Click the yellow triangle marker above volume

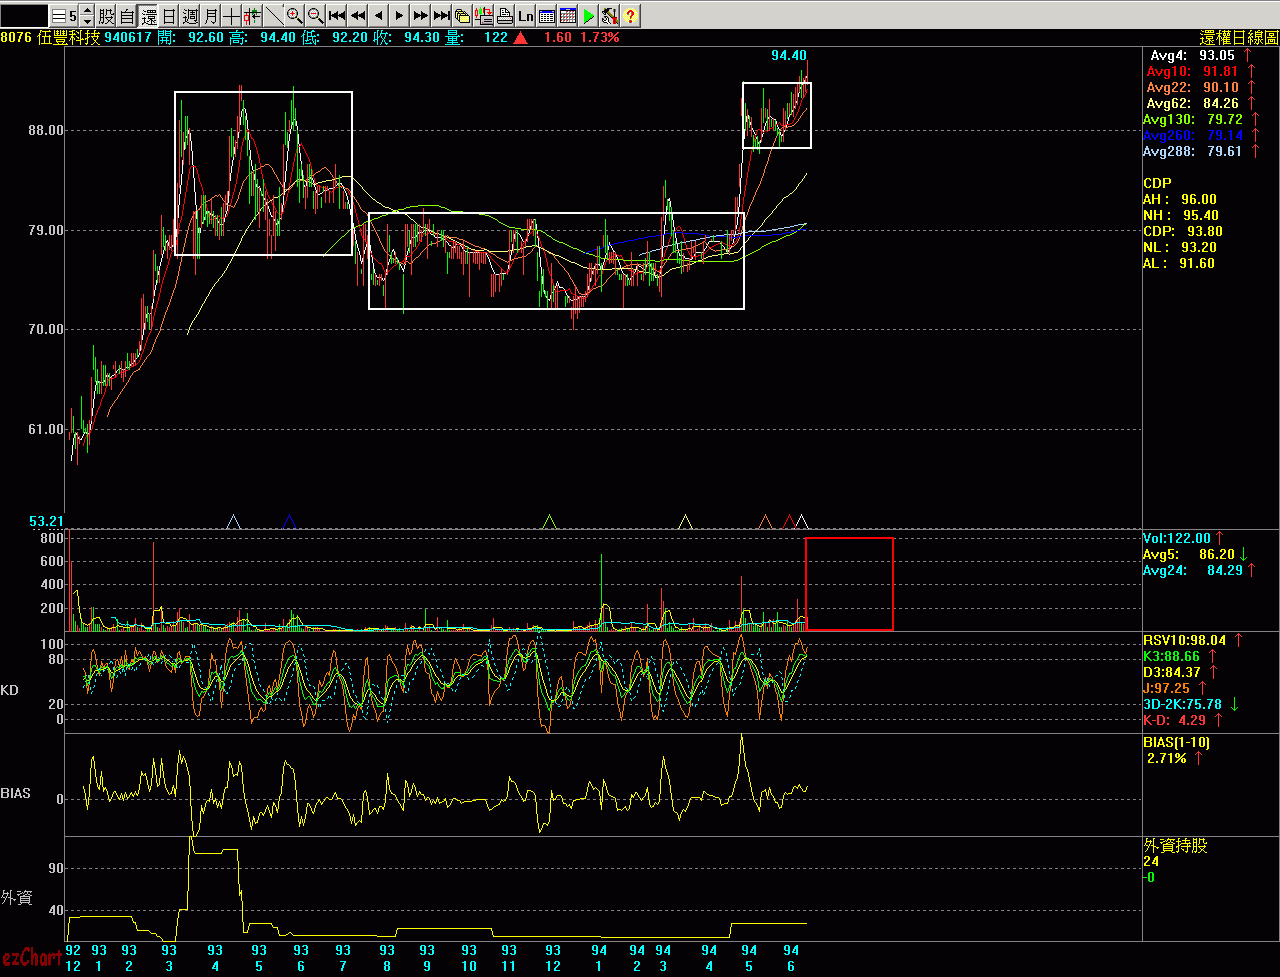(686, 521)
